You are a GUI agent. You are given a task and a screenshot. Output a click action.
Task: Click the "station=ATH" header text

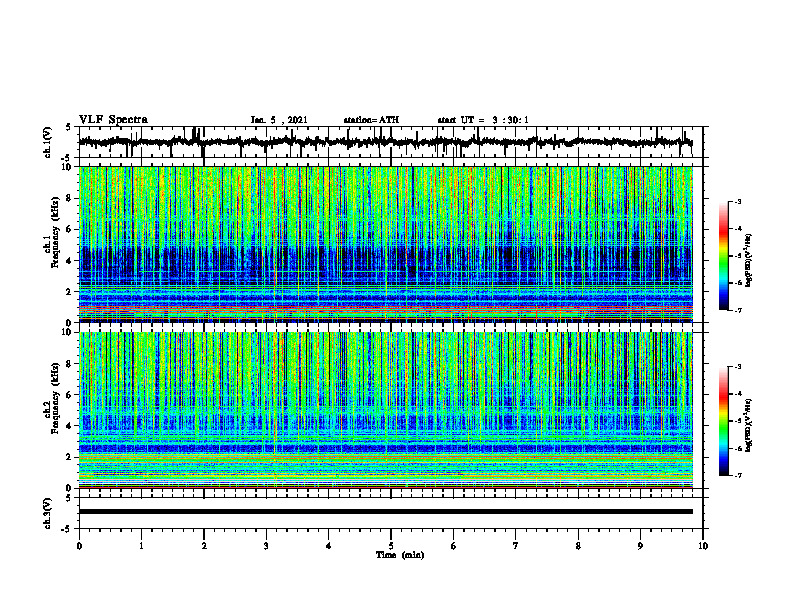tap(371, 120)
